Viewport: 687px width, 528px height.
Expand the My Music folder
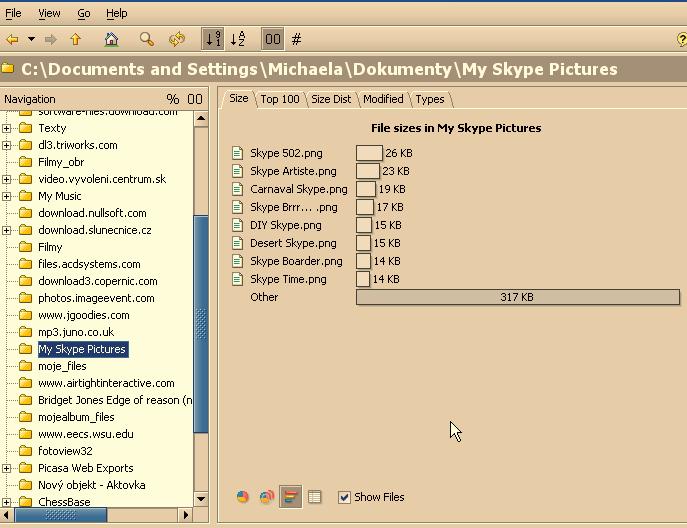(x=7, y=196)
